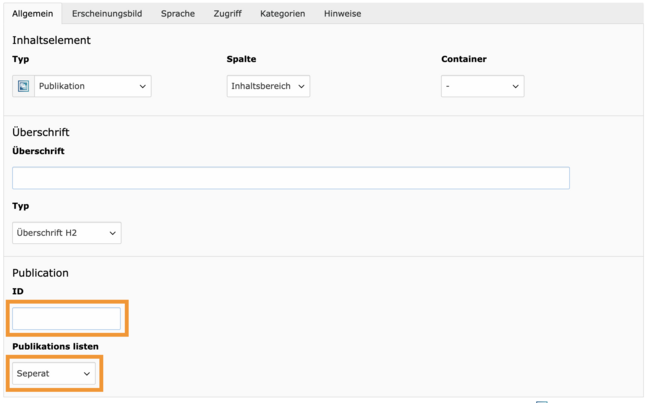Click the Inhaltselement section heading
Screen dimensions: 648x403
pos(51,40)
